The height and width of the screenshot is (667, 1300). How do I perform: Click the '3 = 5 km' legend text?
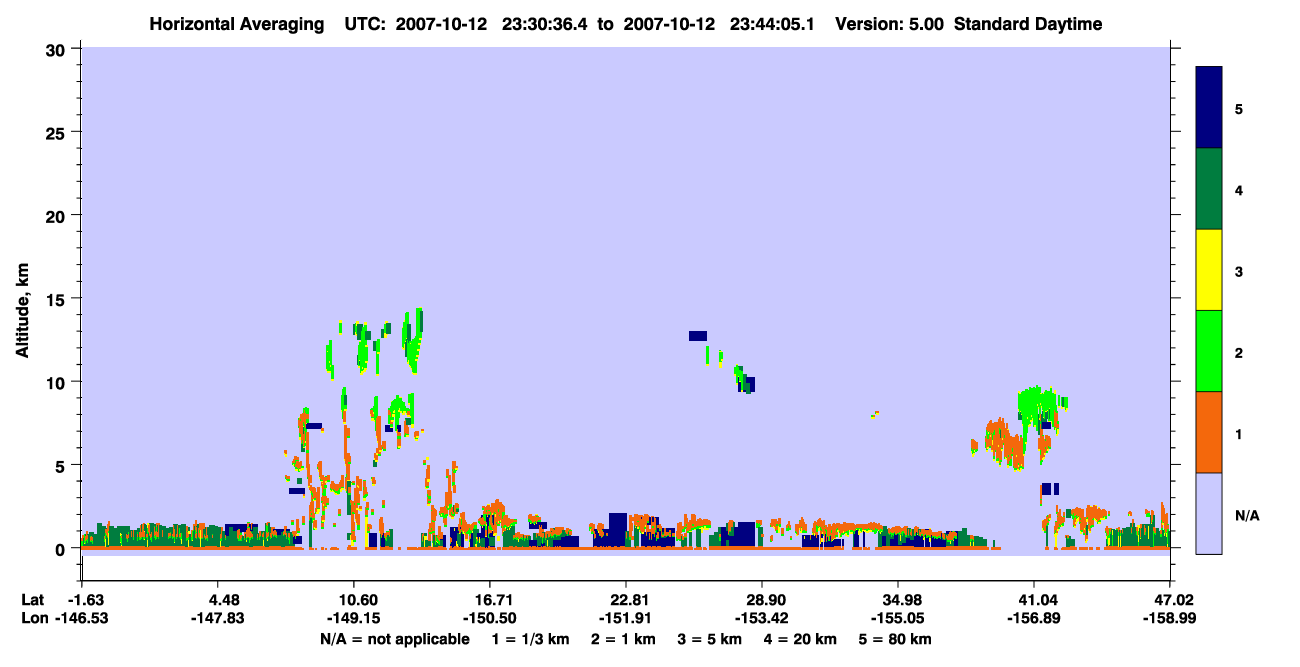point(710,639)
